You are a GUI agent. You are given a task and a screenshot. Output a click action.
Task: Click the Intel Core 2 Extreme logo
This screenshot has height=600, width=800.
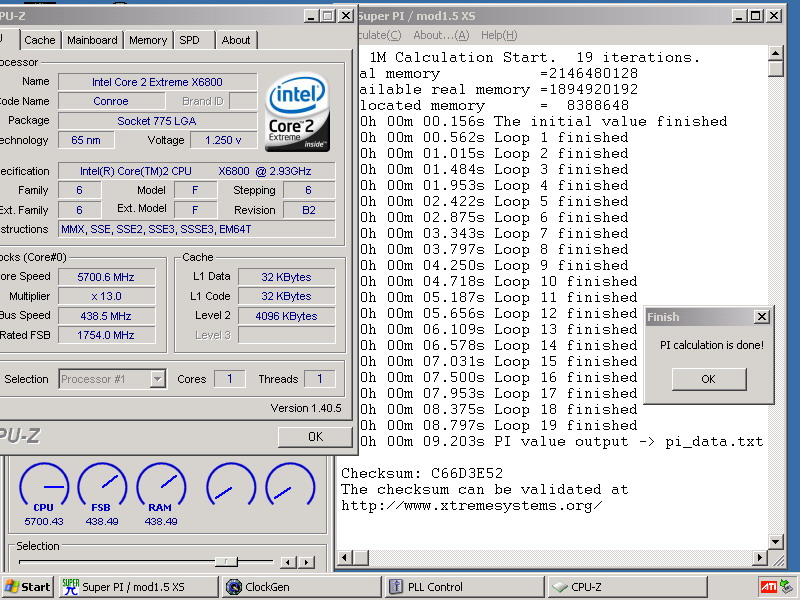pos(297,112)
